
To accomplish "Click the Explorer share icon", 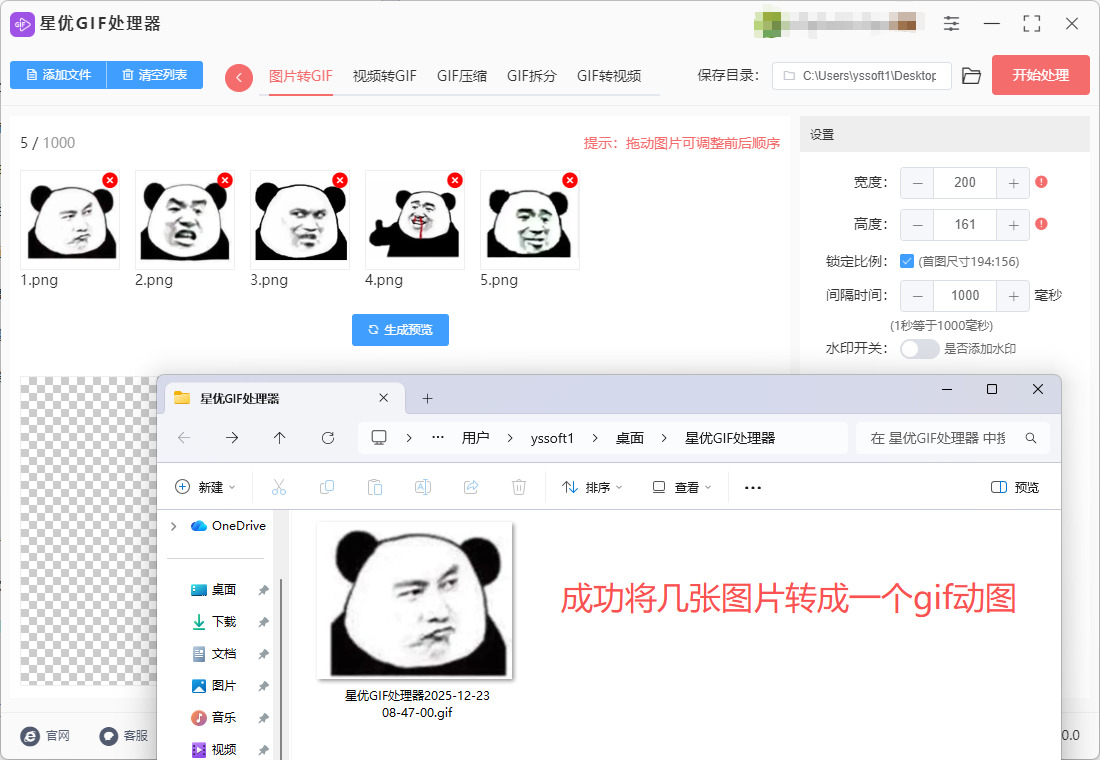I will 471,487.
